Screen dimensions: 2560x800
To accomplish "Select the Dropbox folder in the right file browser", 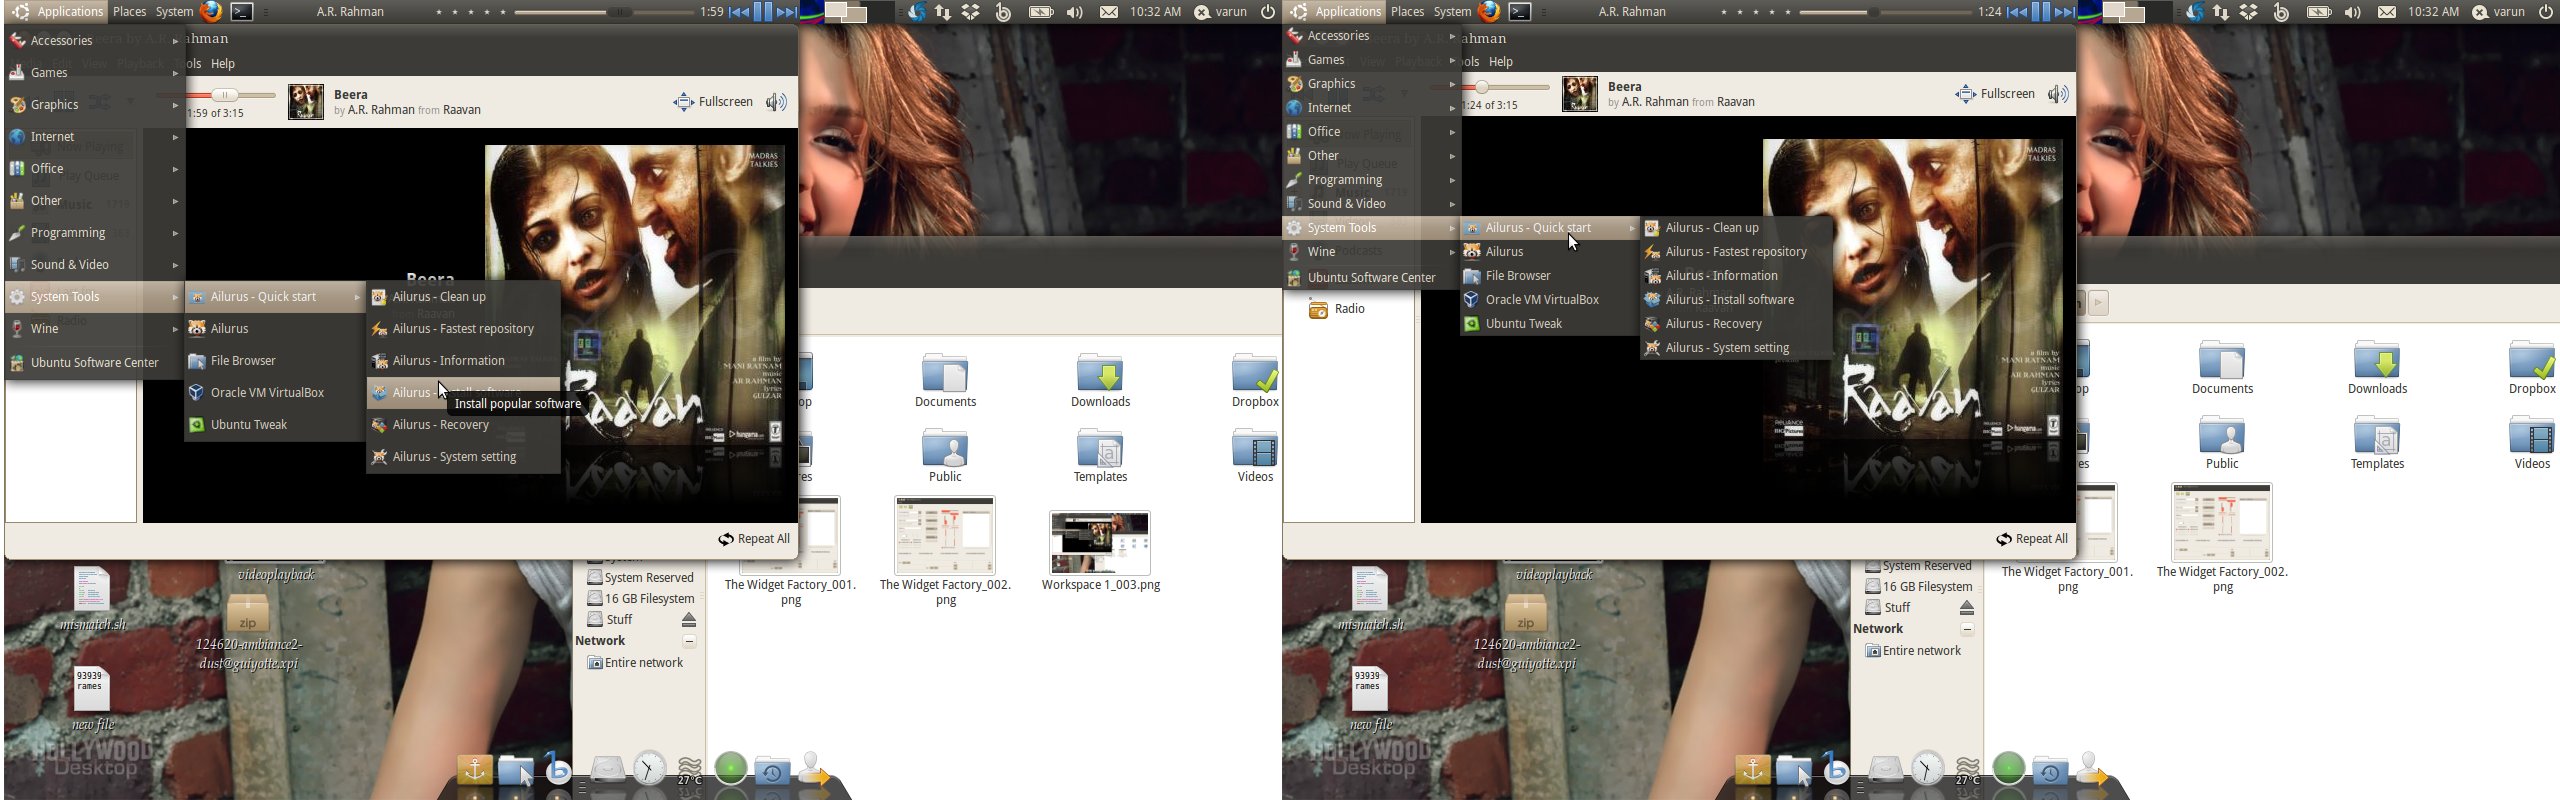I will click(2532, 367).
